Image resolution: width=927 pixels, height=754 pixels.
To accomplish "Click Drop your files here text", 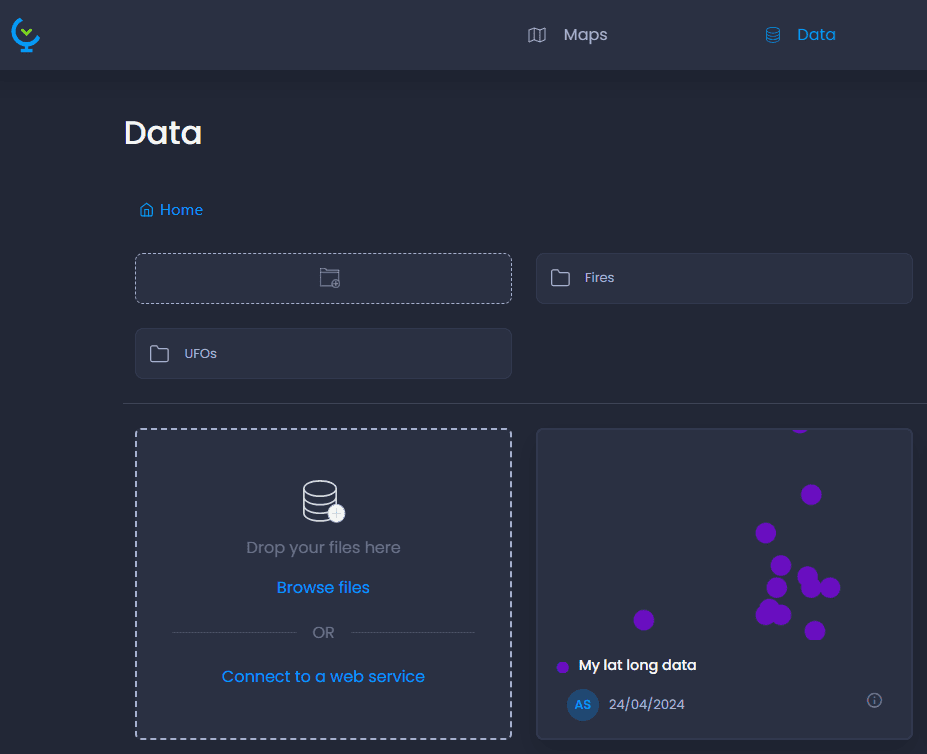I will 323,548.
